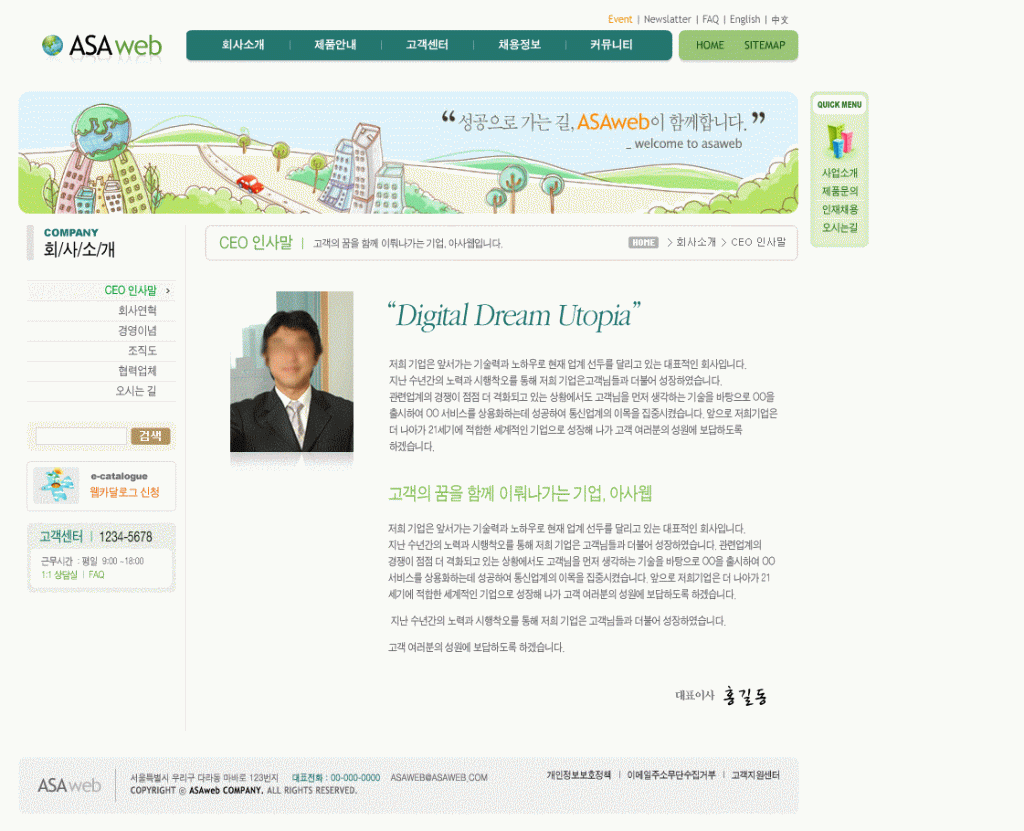Click the green HOME button

pyautogui.click(x=710, y=45)
